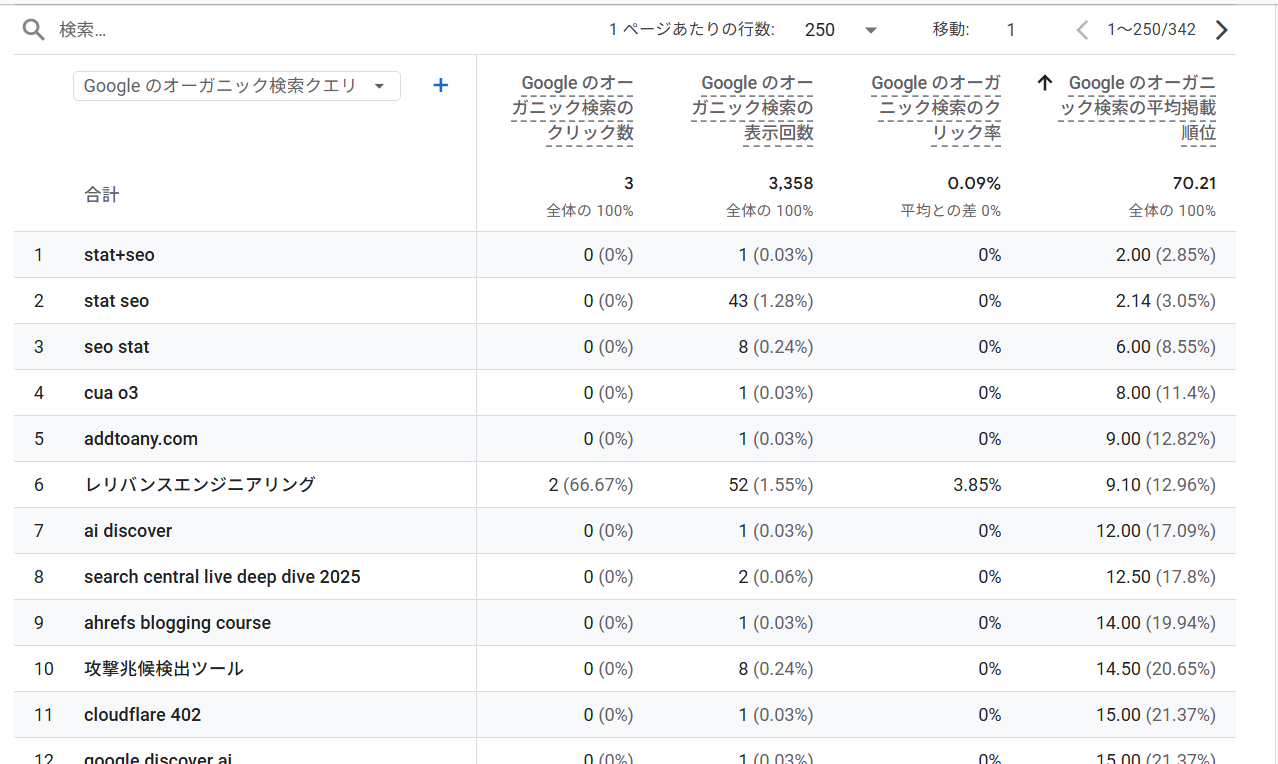This screenshot has height=764, width=1278.
Task: Expand the dropdown arrow next to 250
Action: coord(869,30)
